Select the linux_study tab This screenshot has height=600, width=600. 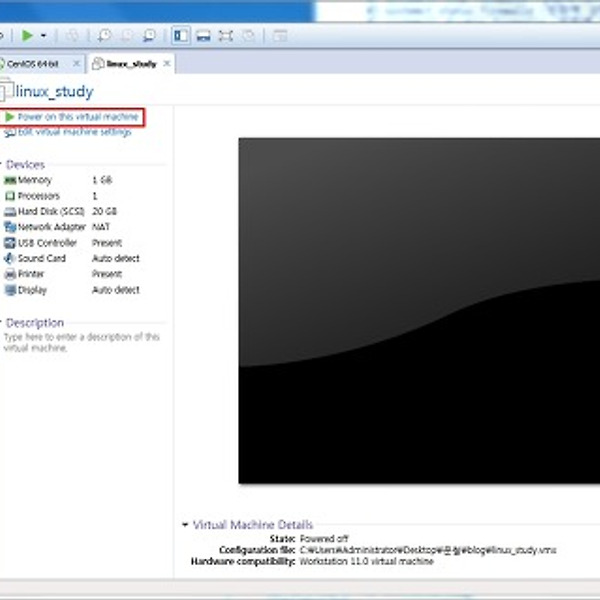coord(129,63)
